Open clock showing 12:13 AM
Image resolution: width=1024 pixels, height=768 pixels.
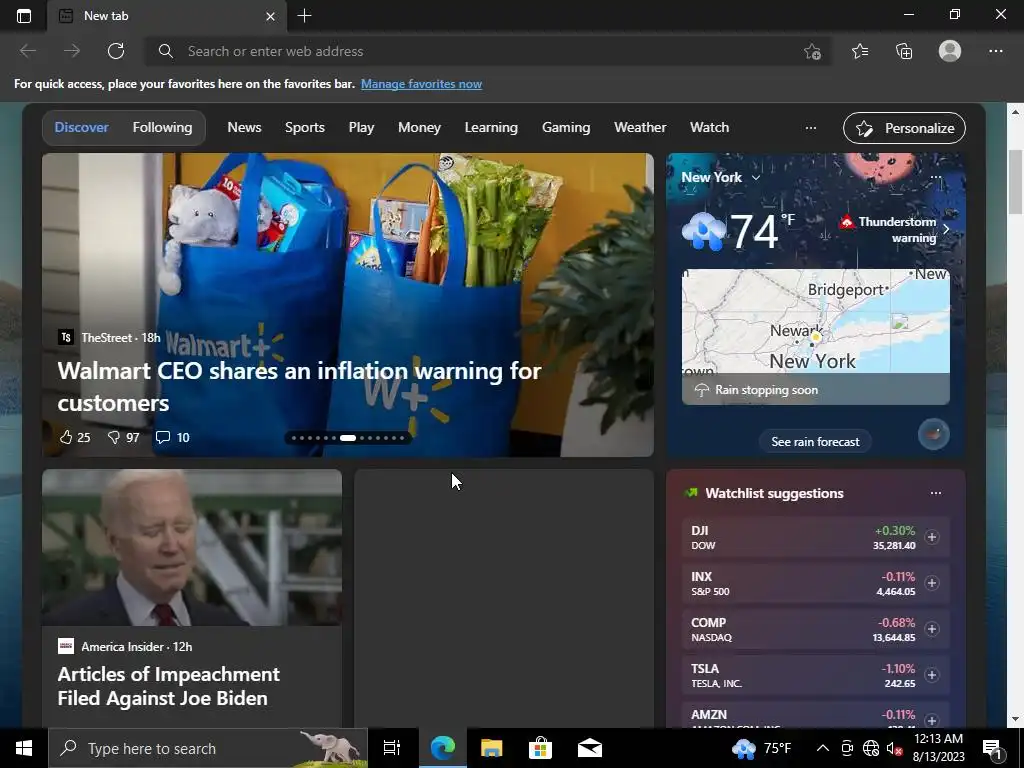[938, 748]
